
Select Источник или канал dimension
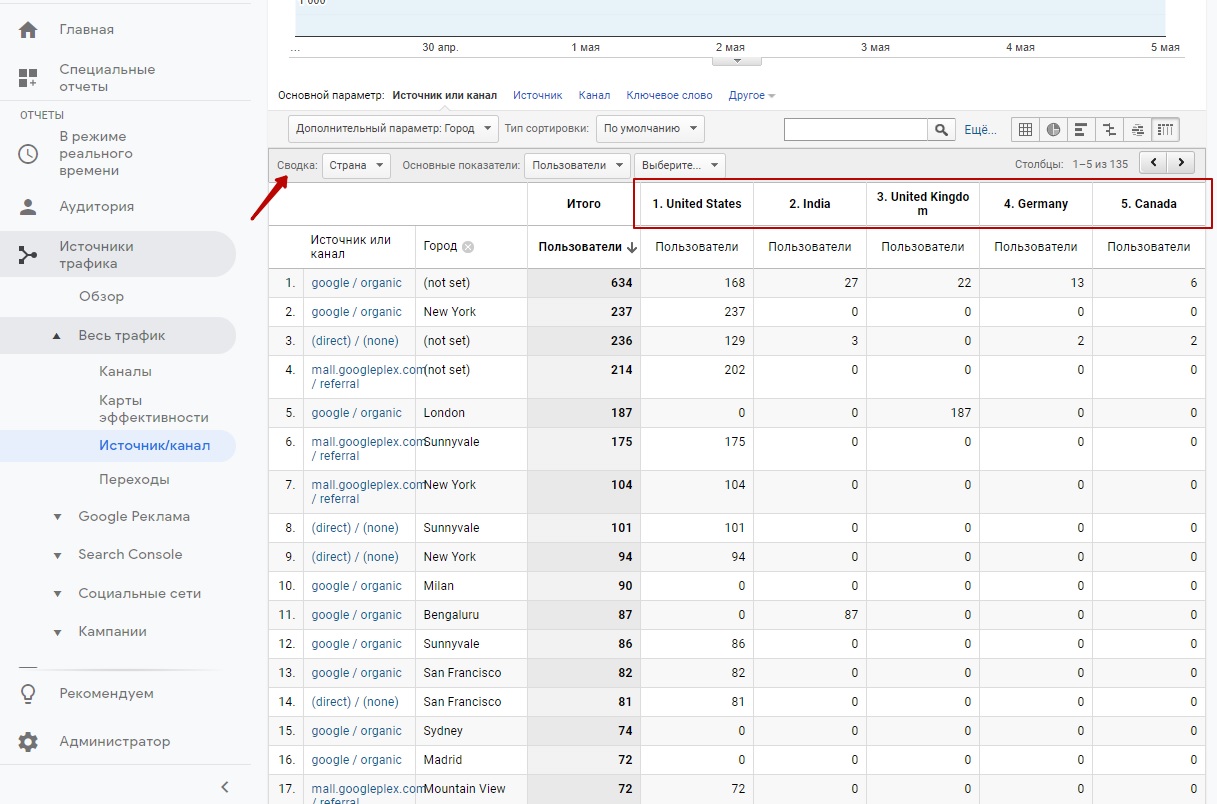pyautogui.click(x=444, y=95)
